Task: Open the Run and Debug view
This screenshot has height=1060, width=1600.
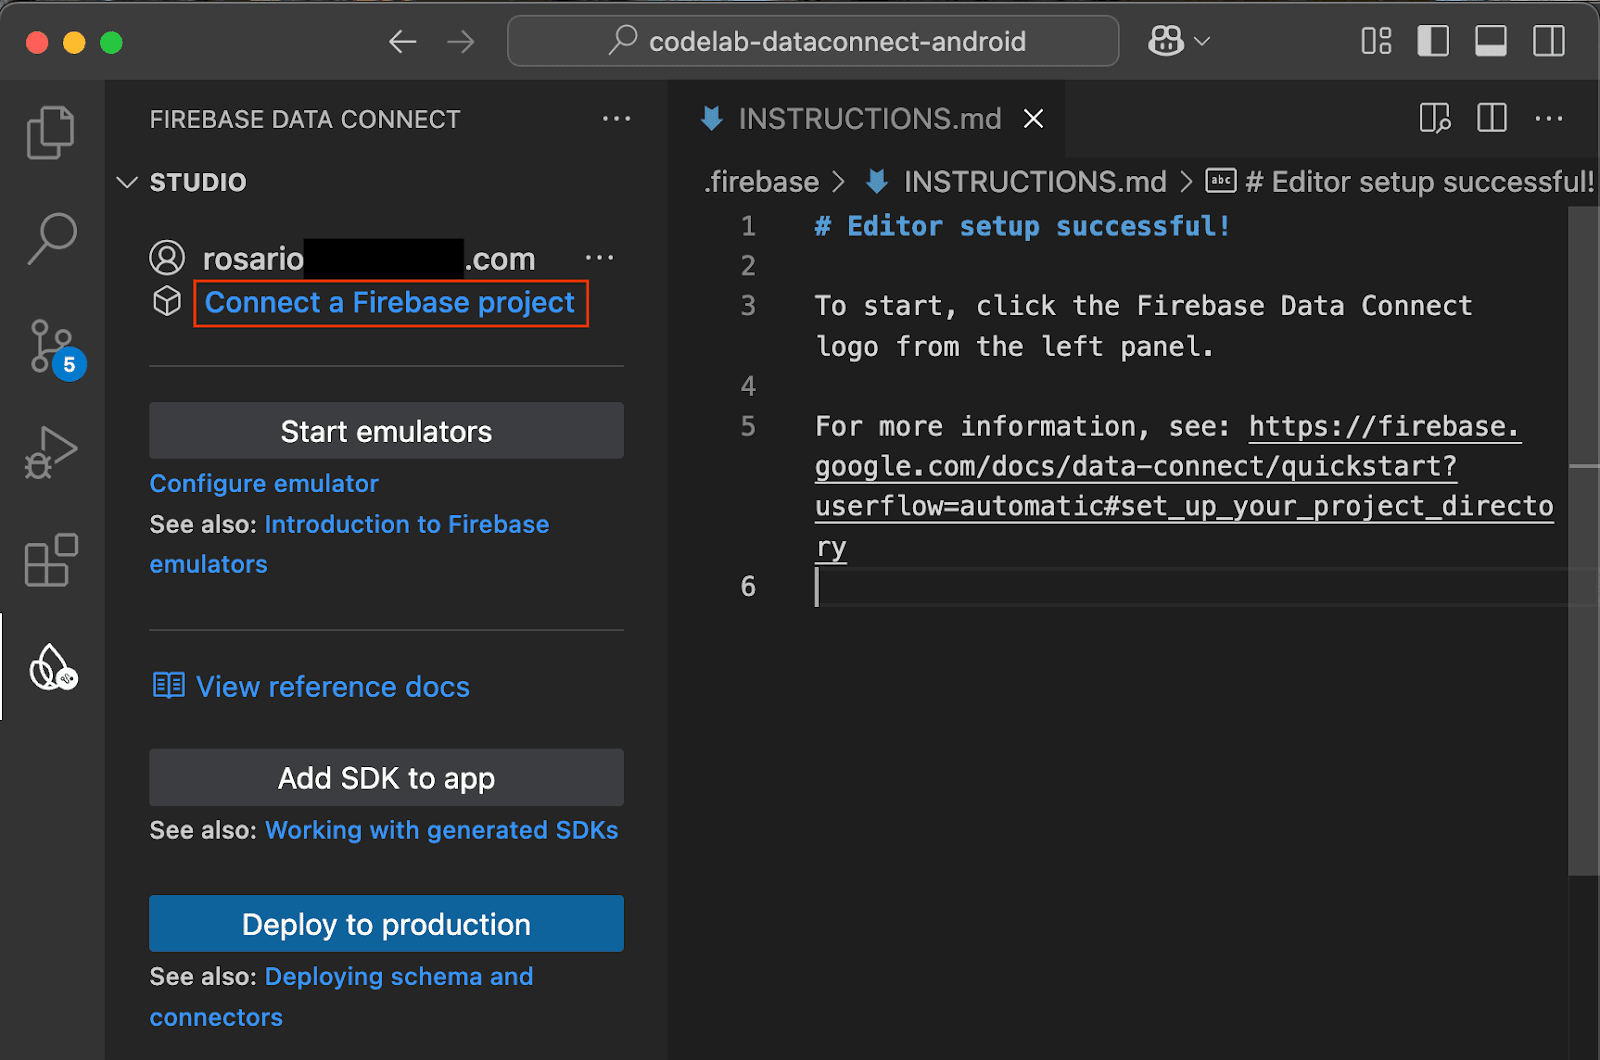Action: tap(50, 452)
